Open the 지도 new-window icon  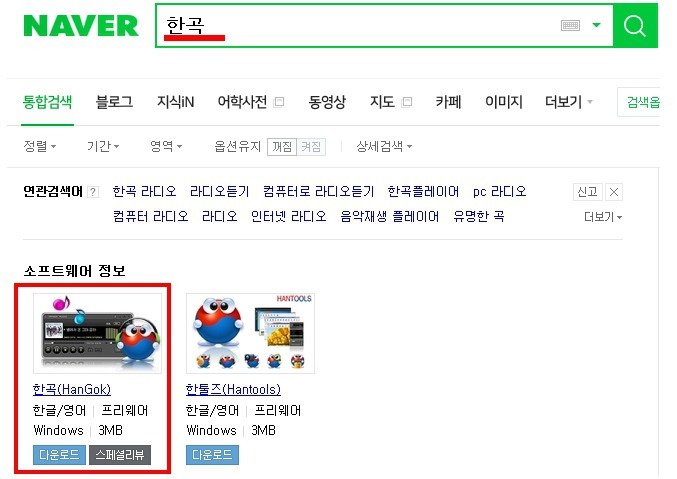point(406,102)
